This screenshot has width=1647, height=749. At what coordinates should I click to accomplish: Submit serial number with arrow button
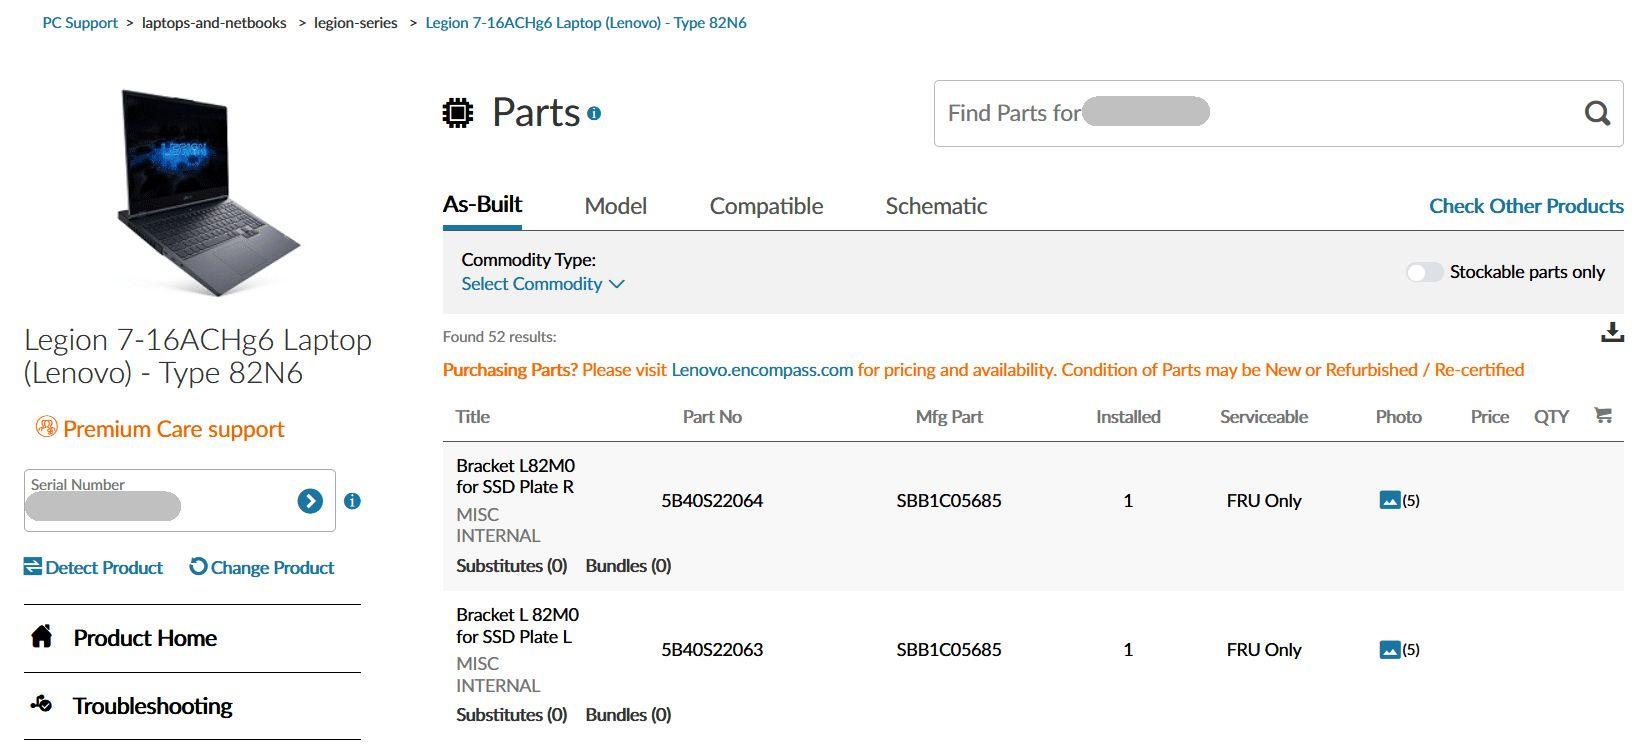310,501
